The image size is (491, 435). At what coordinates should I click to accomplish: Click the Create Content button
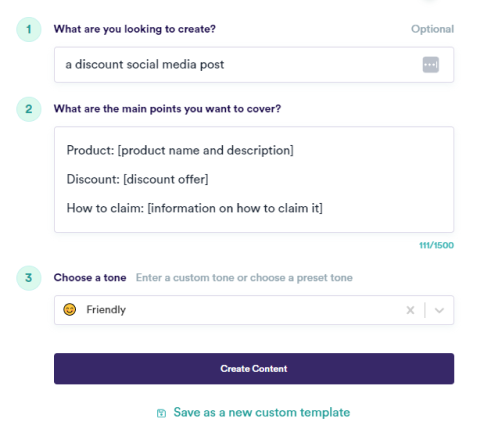[254, 369]
